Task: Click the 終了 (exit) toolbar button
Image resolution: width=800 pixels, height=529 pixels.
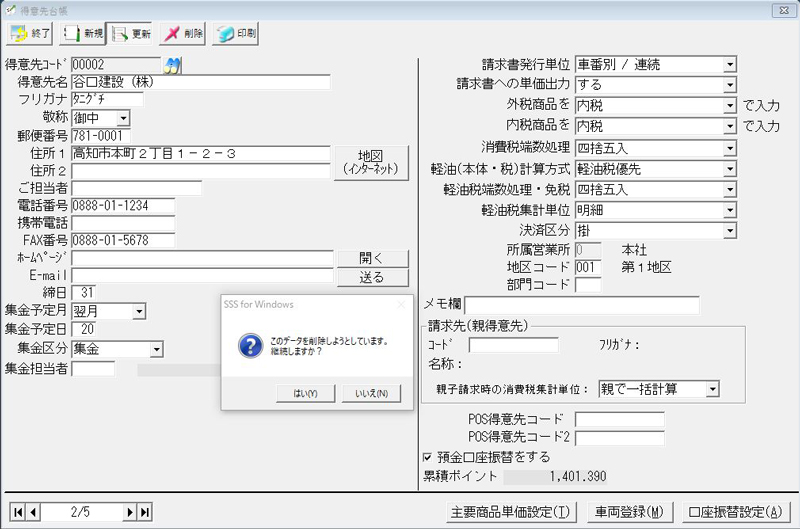Action: click(30, 33)
